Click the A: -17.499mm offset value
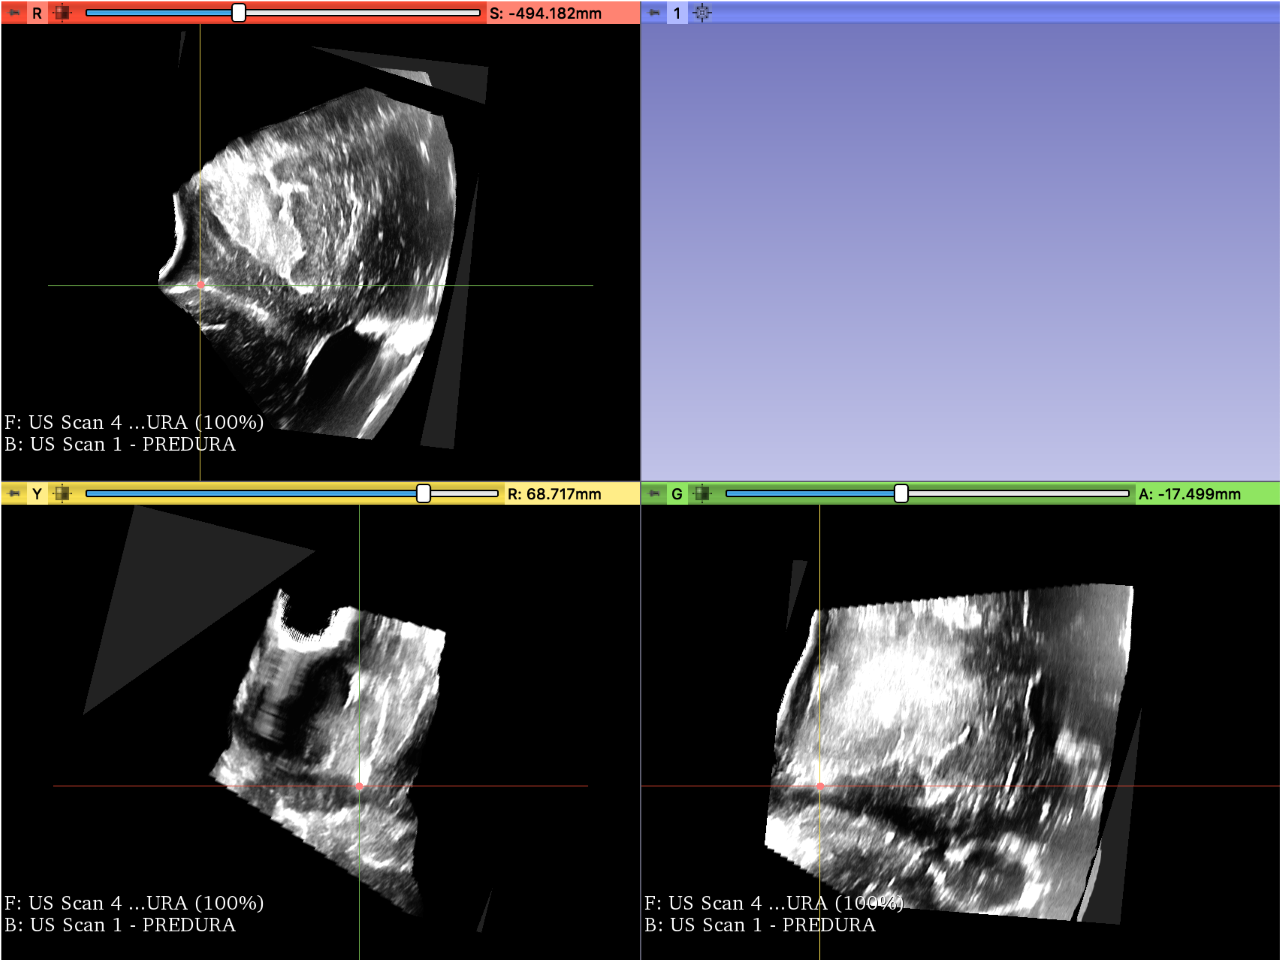The width and height of the screenshot is (1280, 960). click(1192, 493)
